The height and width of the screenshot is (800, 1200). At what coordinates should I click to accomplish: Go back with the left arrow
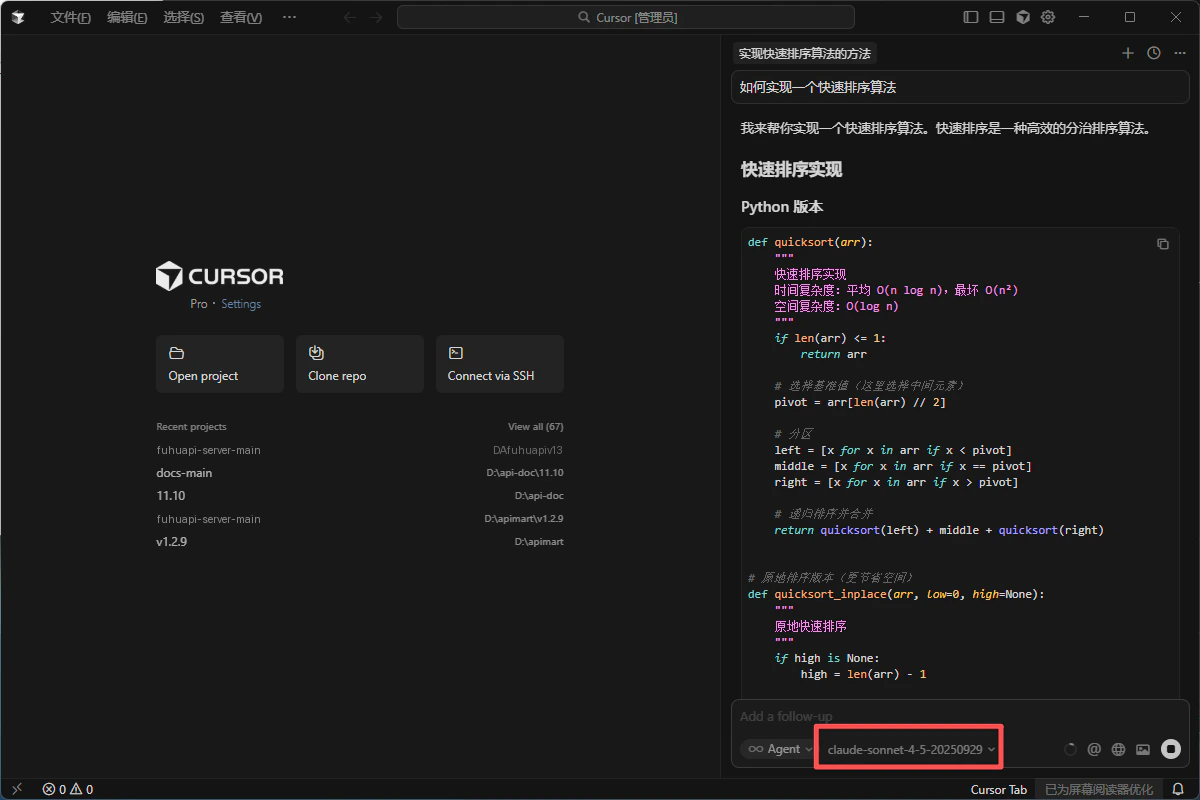(x=349, y=17)
